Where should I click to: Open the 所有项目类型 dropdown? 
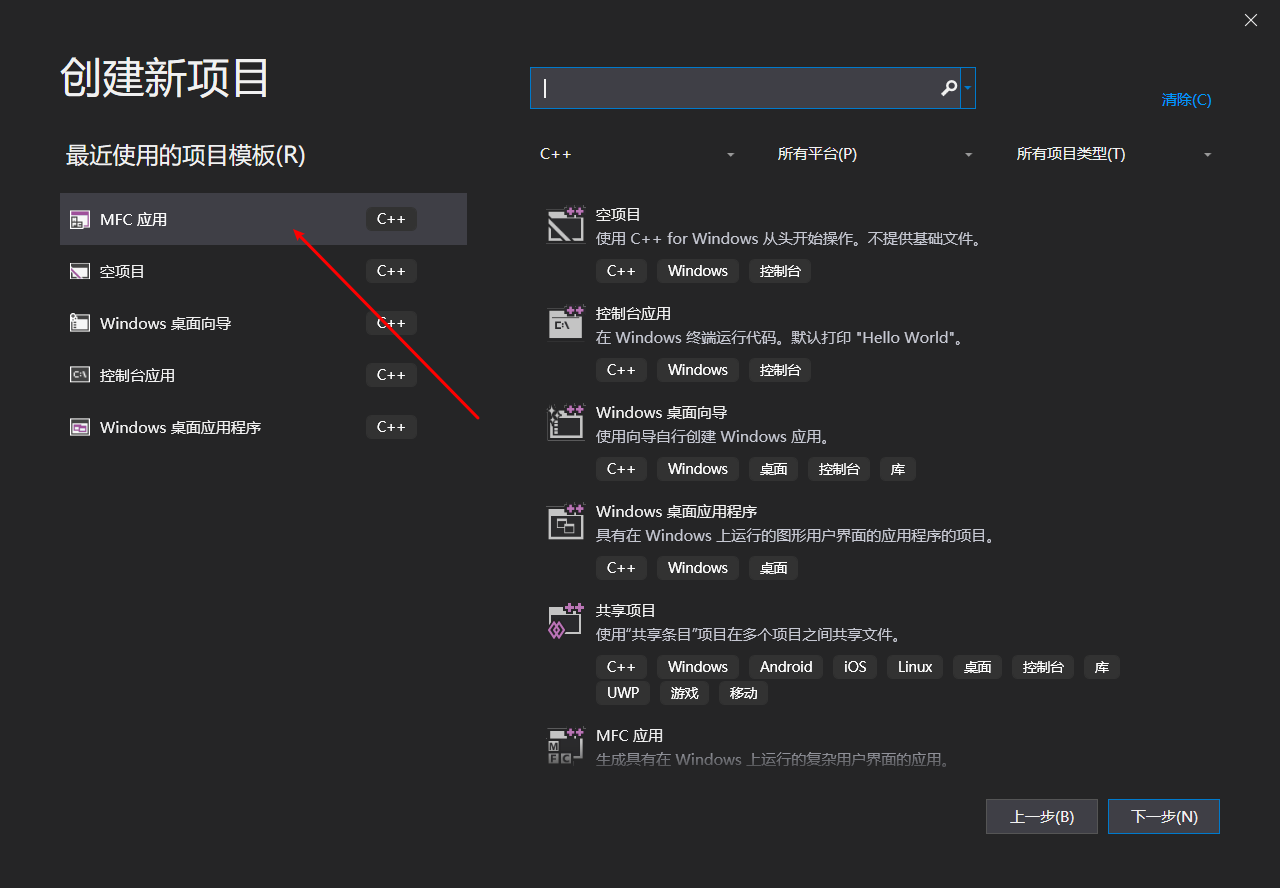(x=1113, y=154)
